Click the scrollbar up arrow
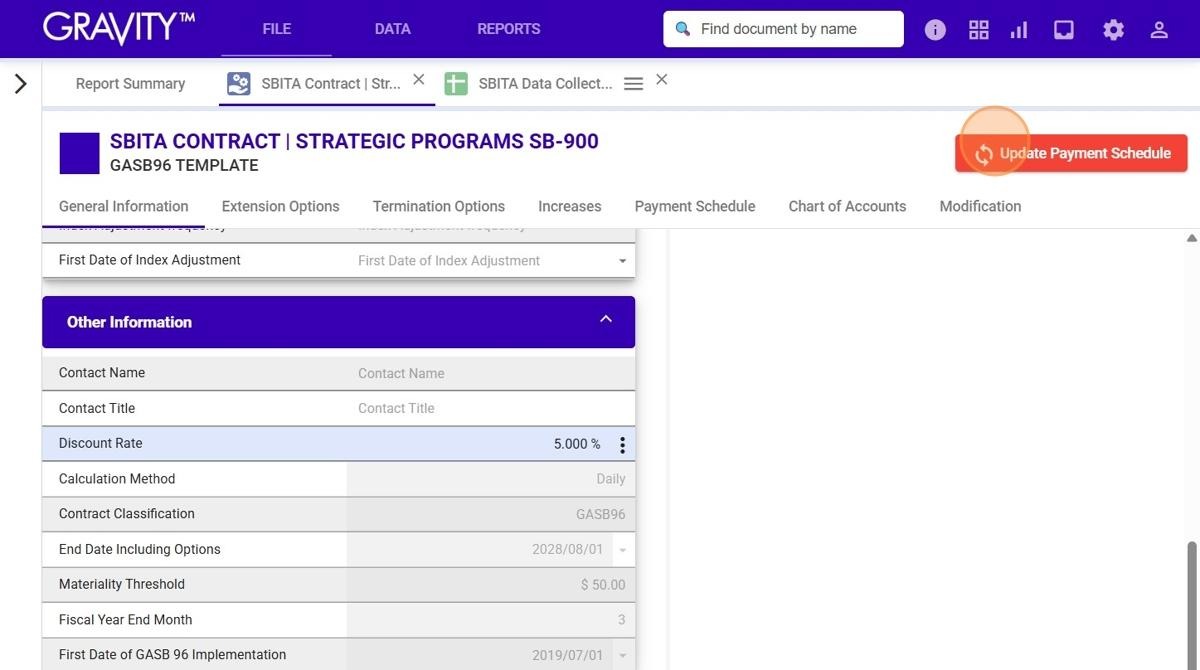The height and width of the screenshot is (670, 1200). tap(1191, 238)
